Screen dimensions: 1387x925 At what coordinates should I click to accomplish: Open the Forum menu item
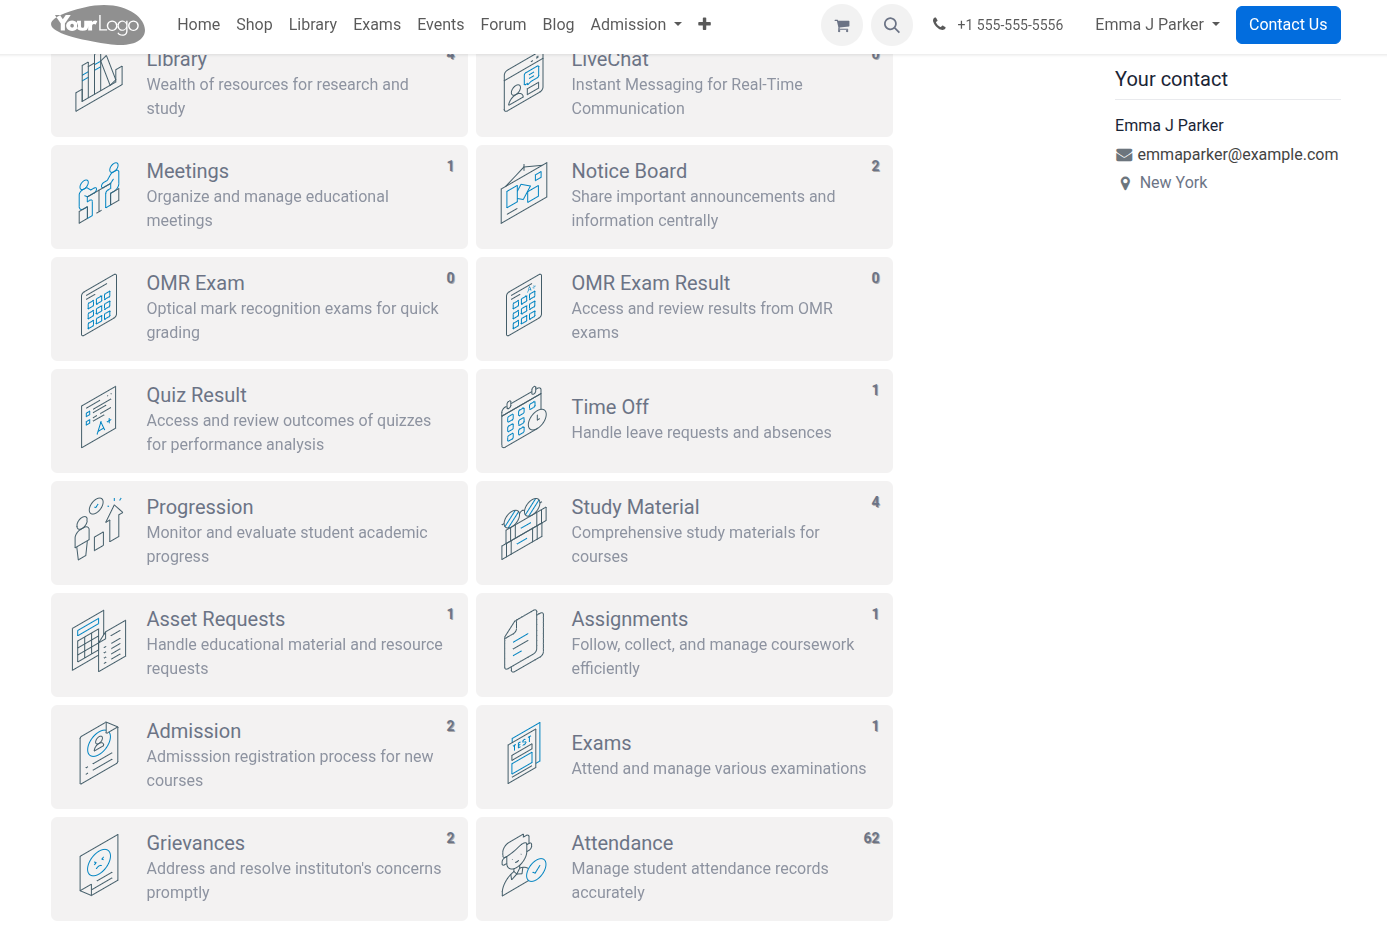coord(503,24)
